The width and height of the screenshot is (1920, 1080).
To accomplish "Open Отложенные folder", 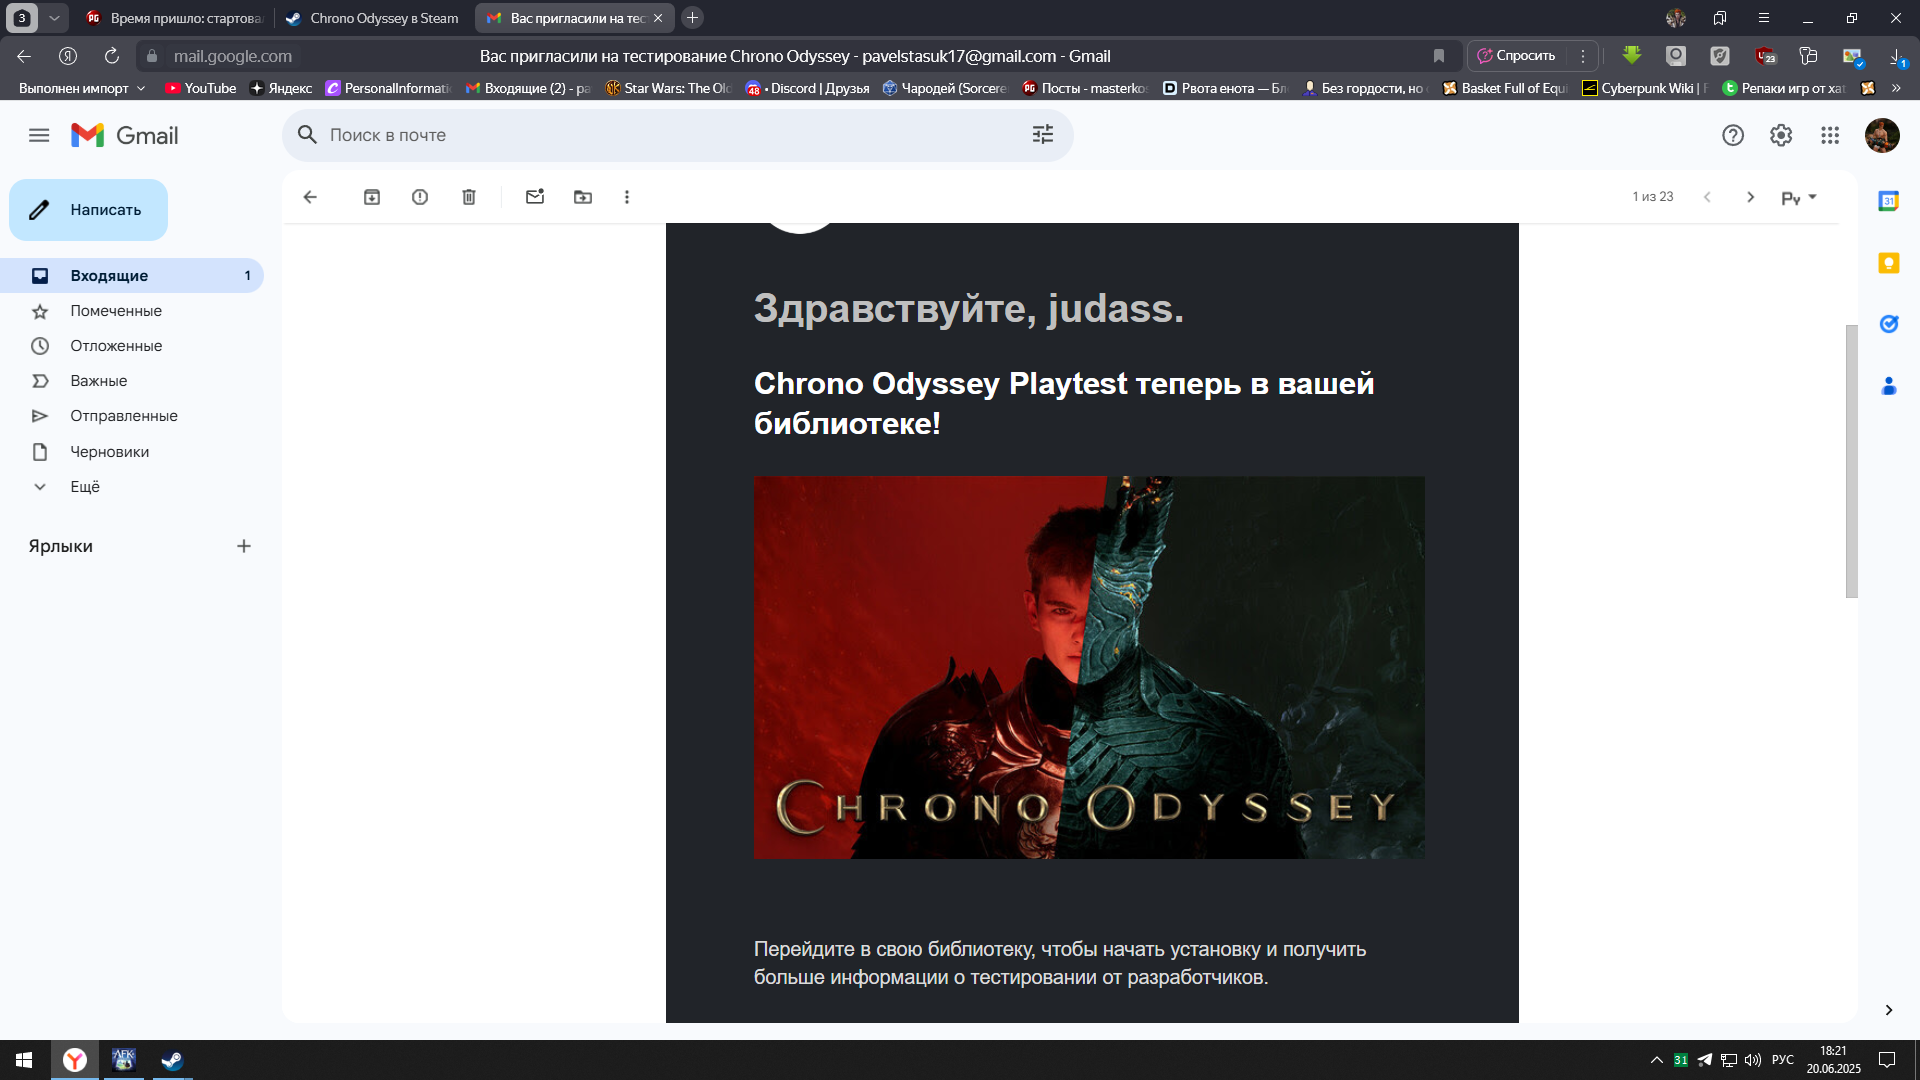I will (132, 346).
